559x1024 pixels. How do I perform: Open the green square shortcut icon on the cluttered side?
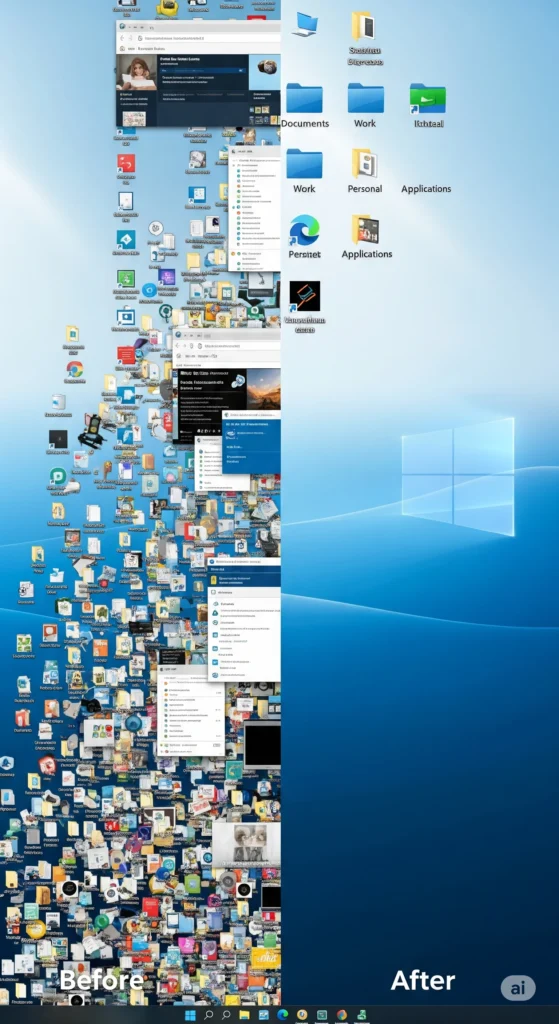pyautogui.click(x=125, y=278)
